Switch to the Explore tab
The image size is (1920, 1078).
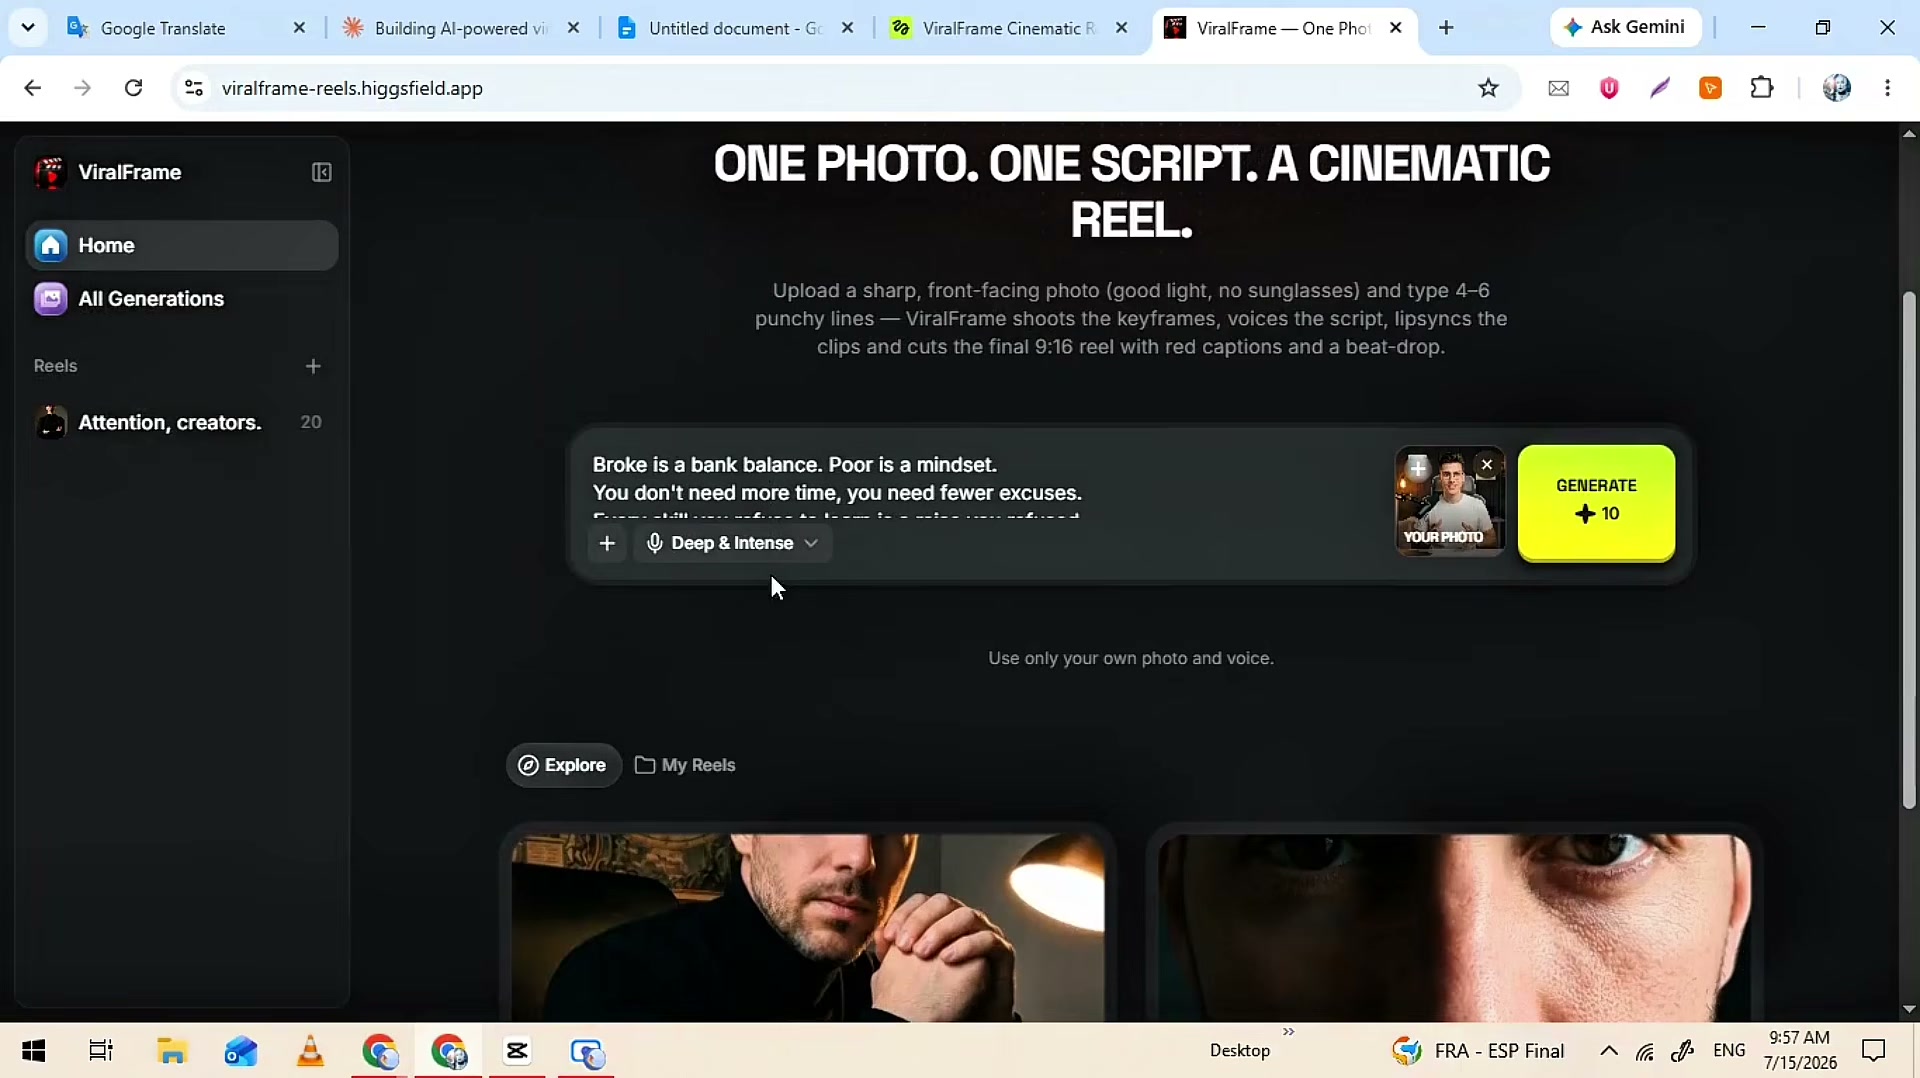coord(563,765)
